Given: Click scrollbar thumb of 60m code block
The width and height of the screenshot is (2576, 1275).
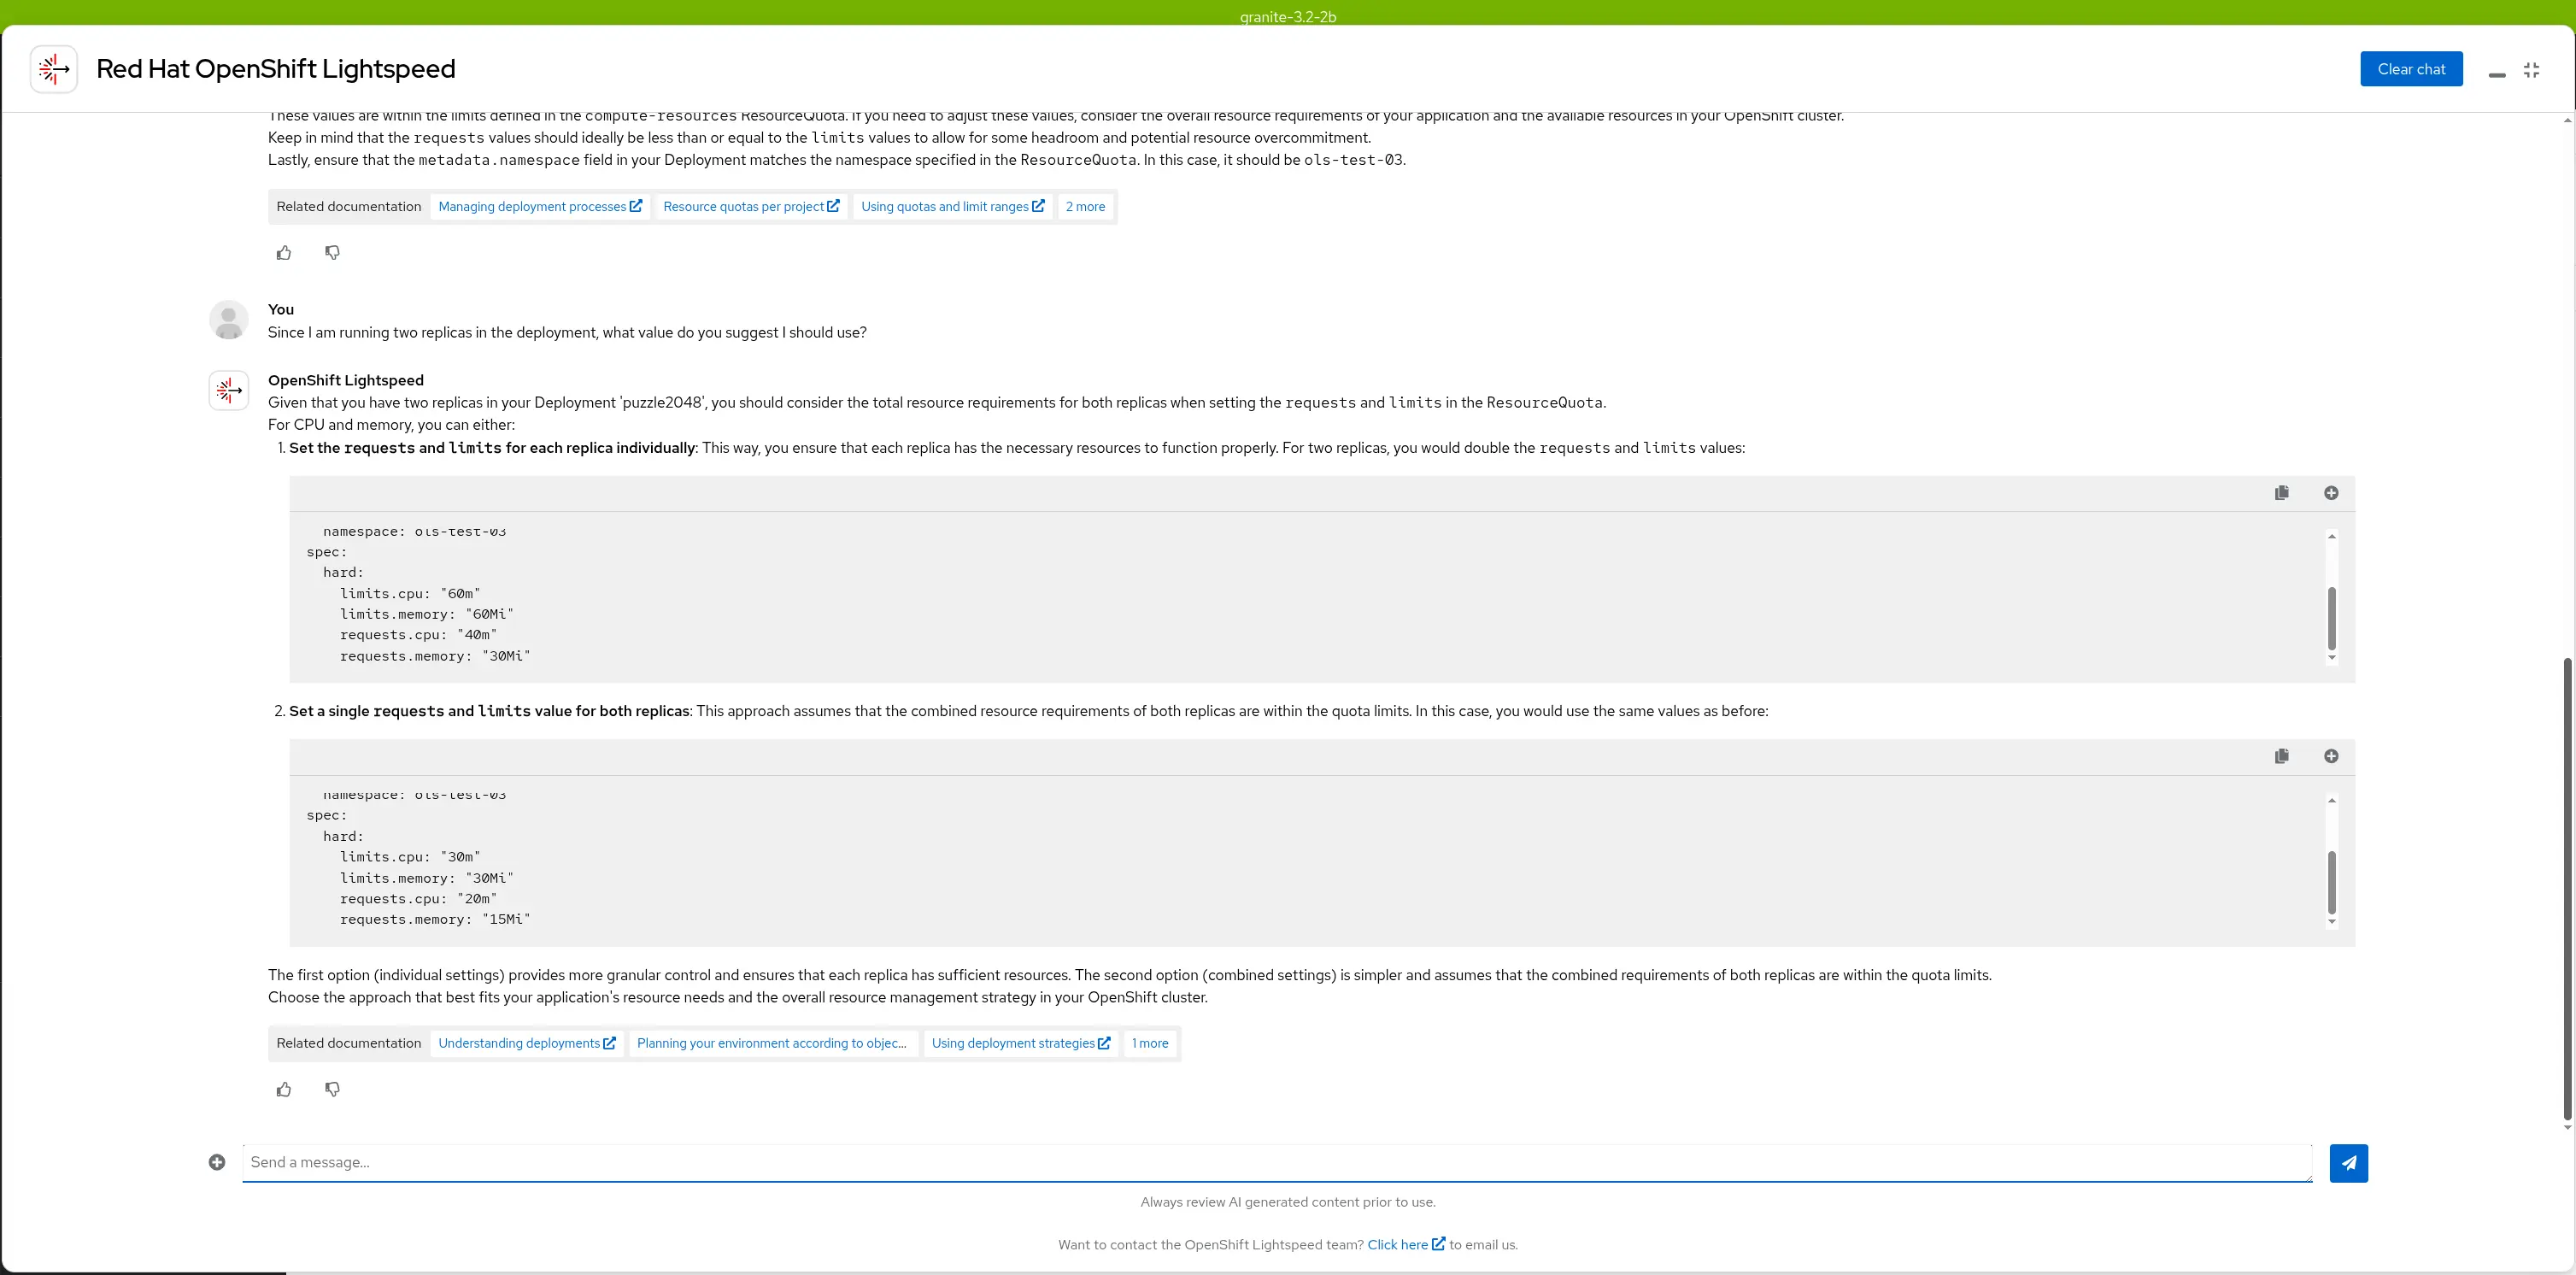Looking at the screenshot, I should pos(2332,618).
